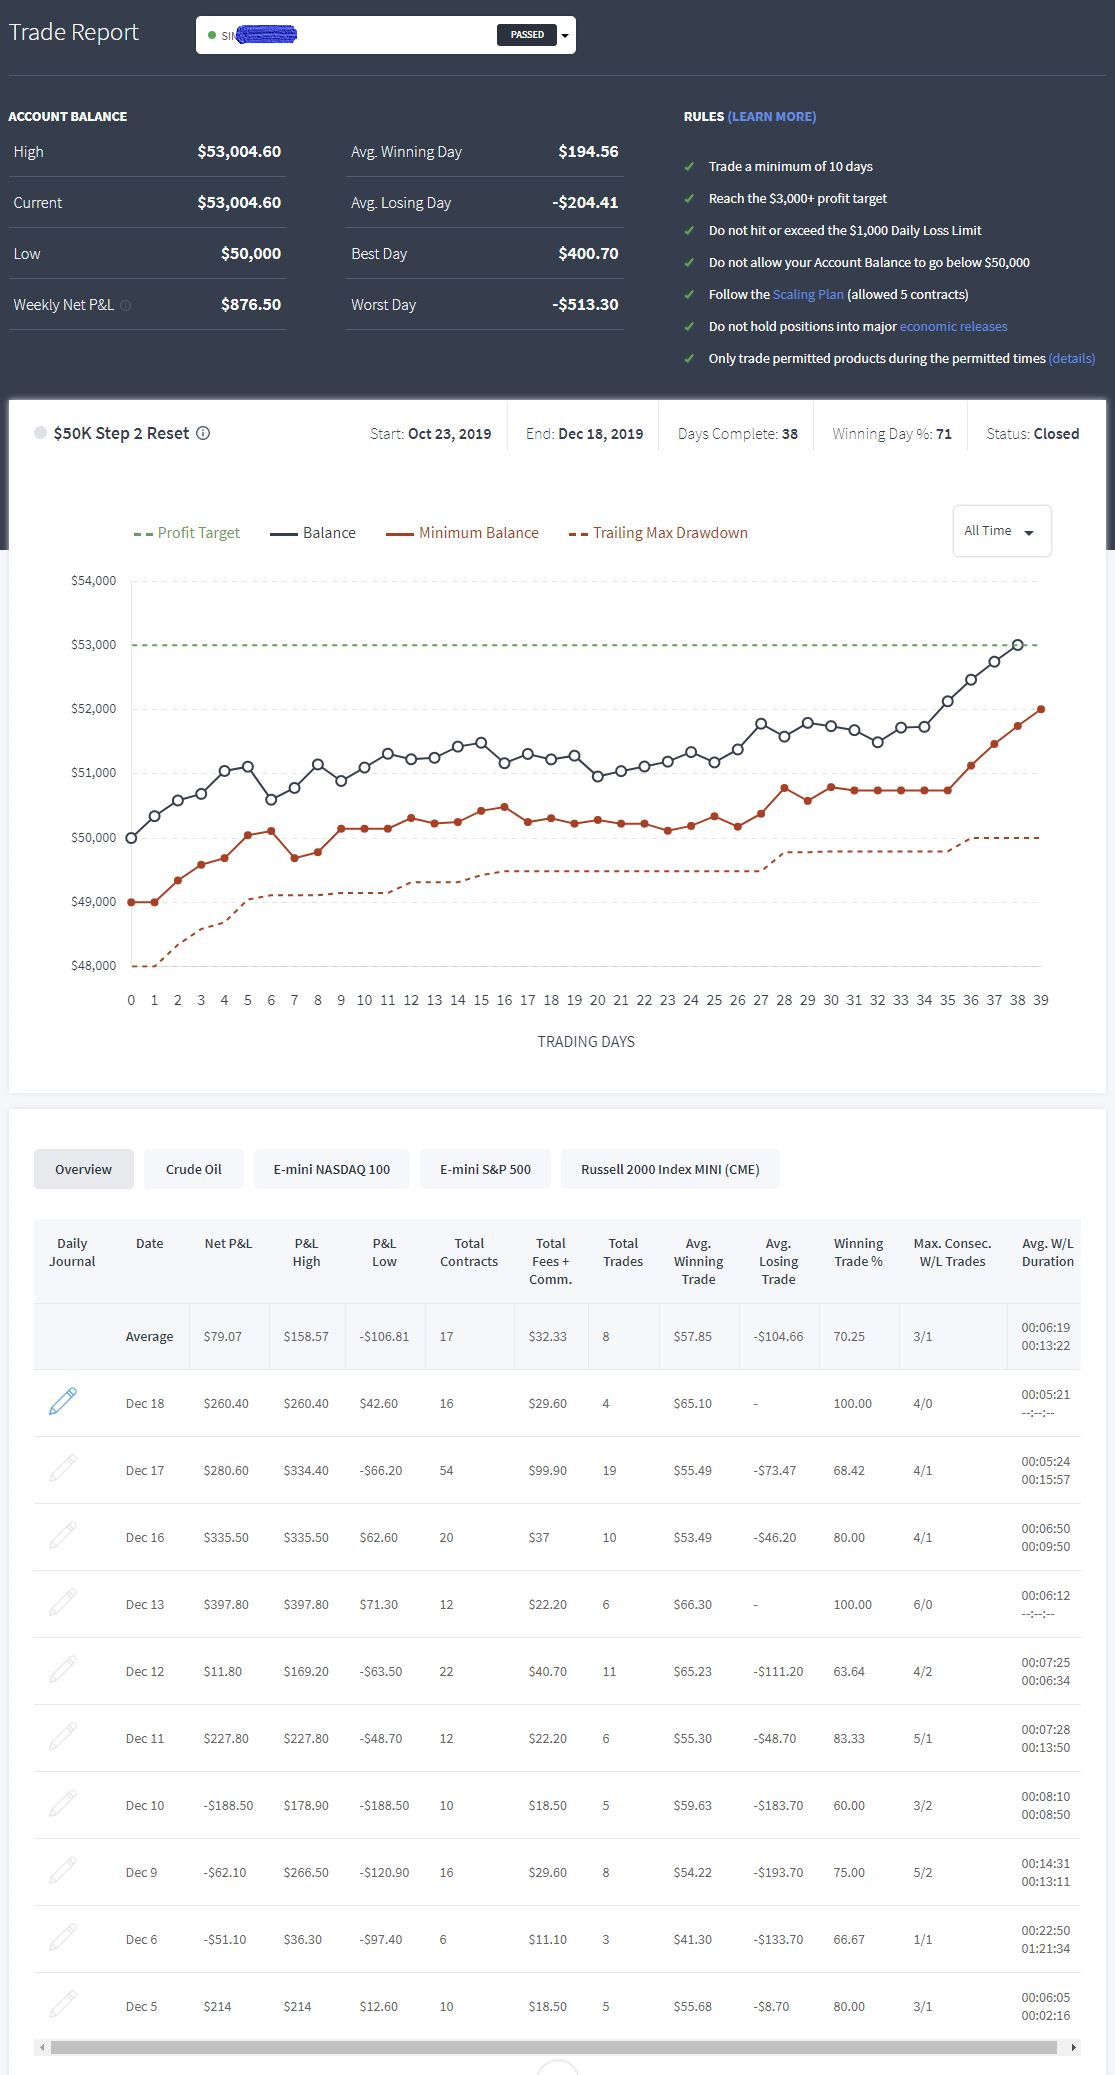The image size is (1115, 2075).
Task: Switch to the E-mini NASDAQ 100 tab
Action: click(332, 1169)
